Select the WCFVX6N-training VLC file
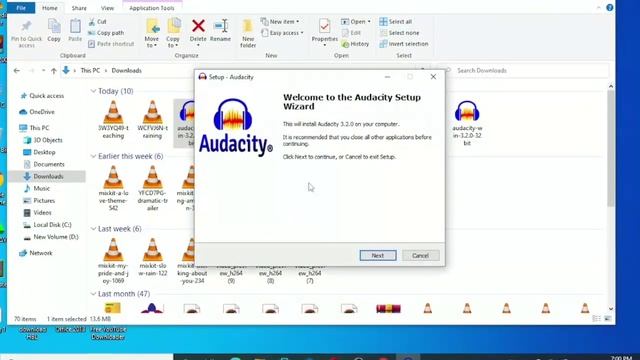 click(x=152, y=120)
